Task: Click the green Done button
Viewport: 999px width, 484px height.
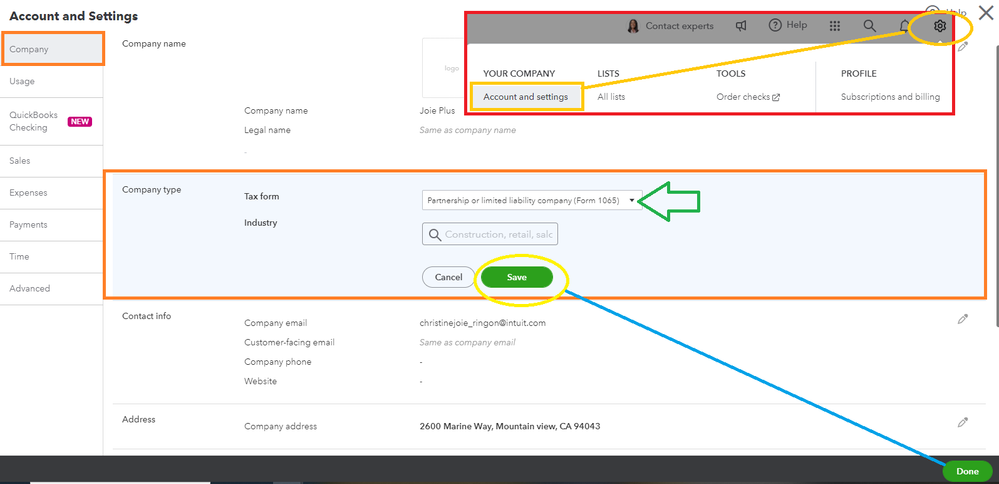Action: (x=967, y=471)
